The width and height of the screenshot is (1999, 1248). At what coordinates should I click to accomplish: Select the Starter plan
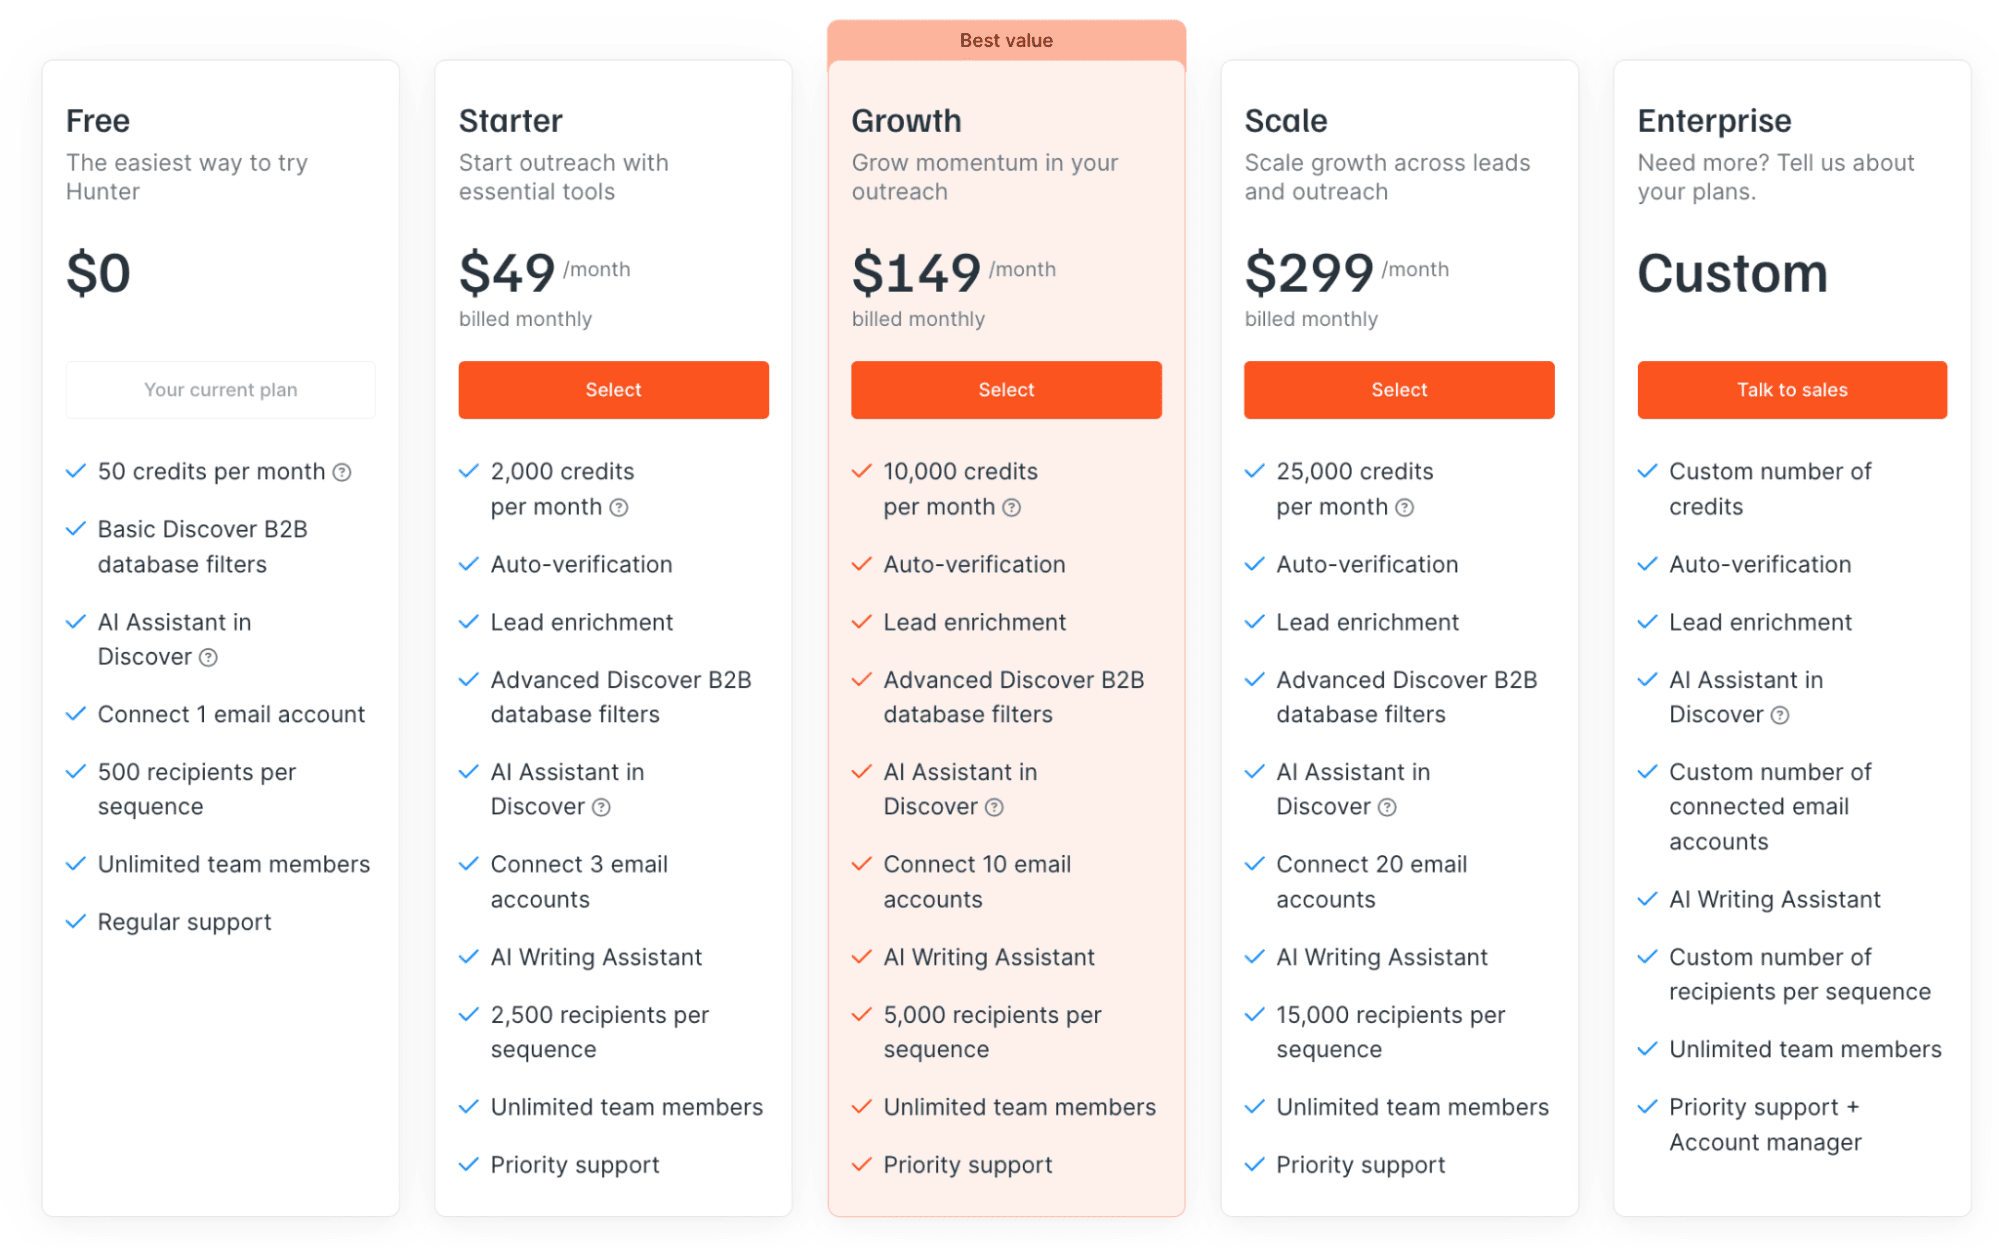point(613,390)
